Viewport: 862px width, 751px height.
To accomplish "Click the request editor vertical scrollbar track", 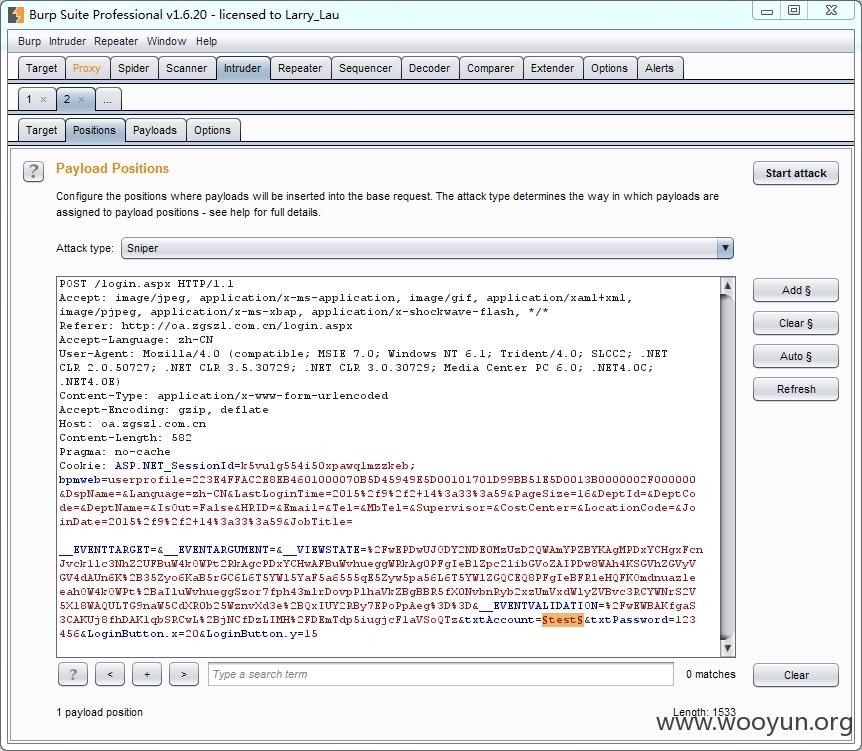I will [727, 467].
